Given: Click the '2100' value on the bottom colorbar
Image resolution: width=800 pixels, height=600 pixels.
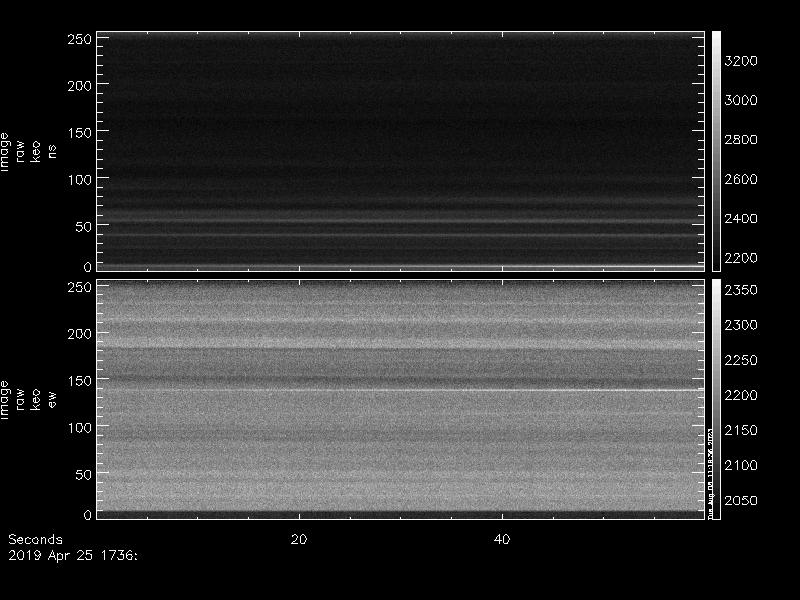Looking at the screenshot, I should click(x=741, y=465).
